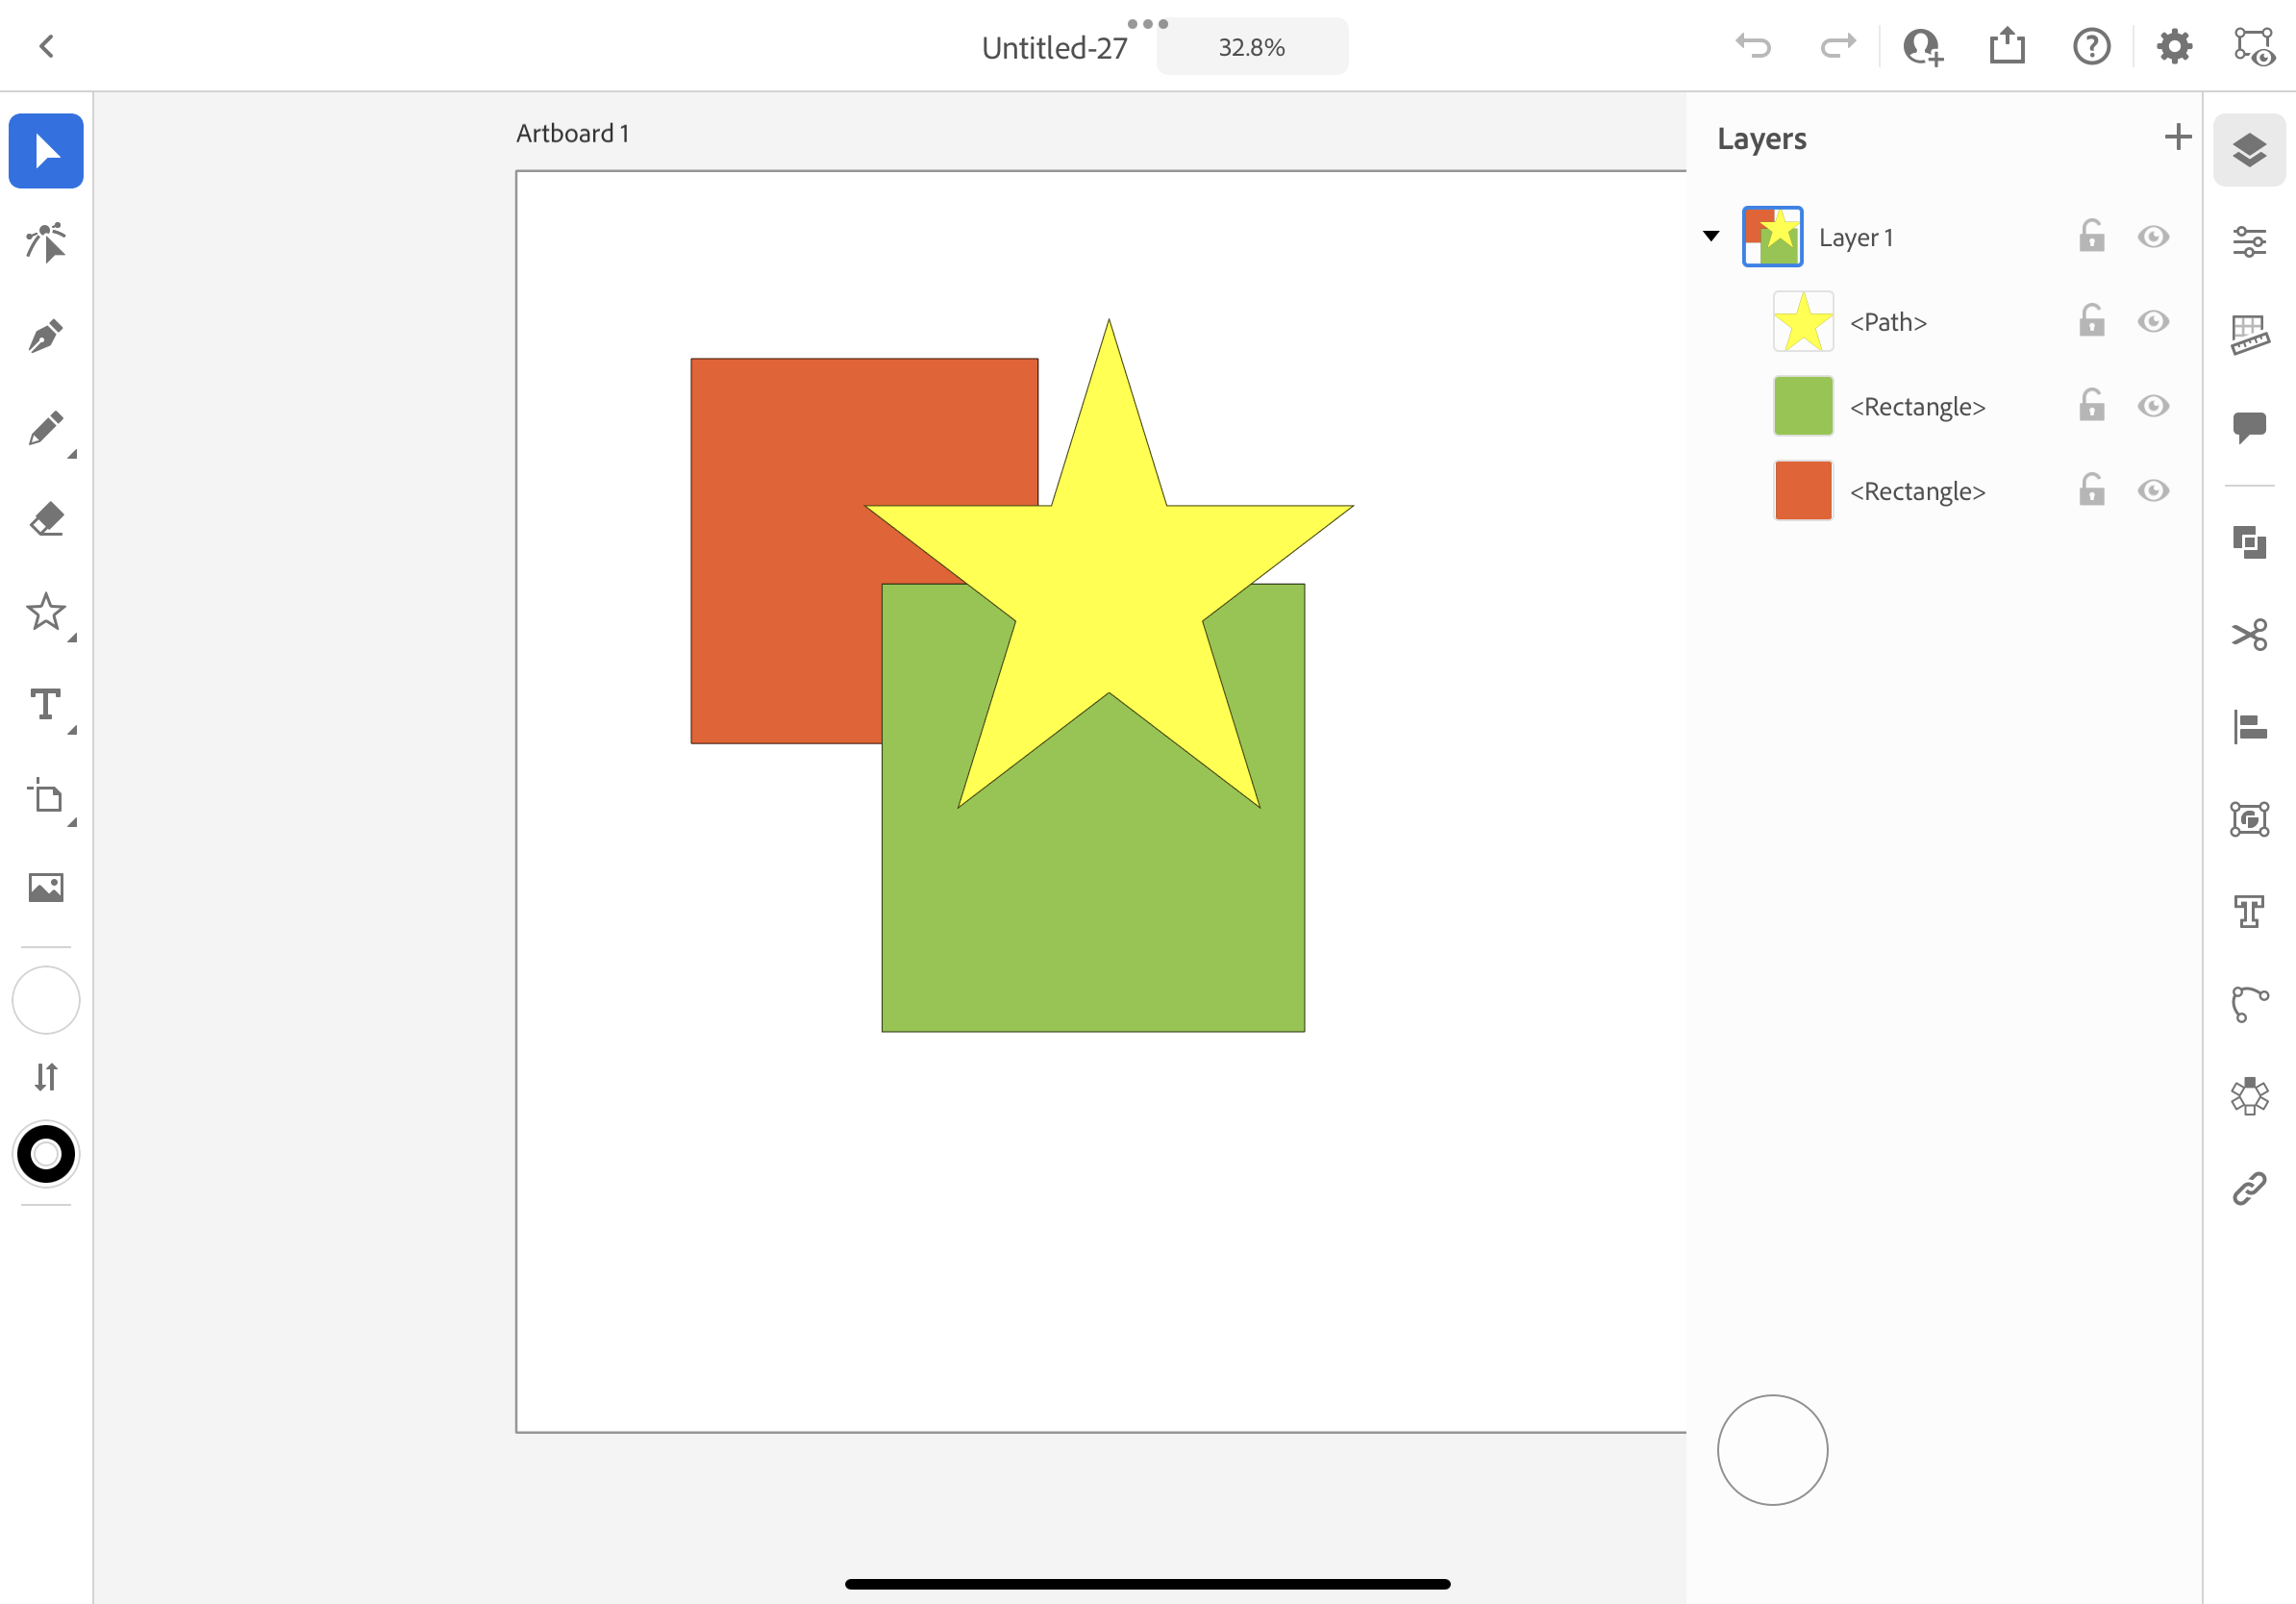Open the Layers panel tab
This screenshot has height=1604, width=2296.
pos(2249,150)
